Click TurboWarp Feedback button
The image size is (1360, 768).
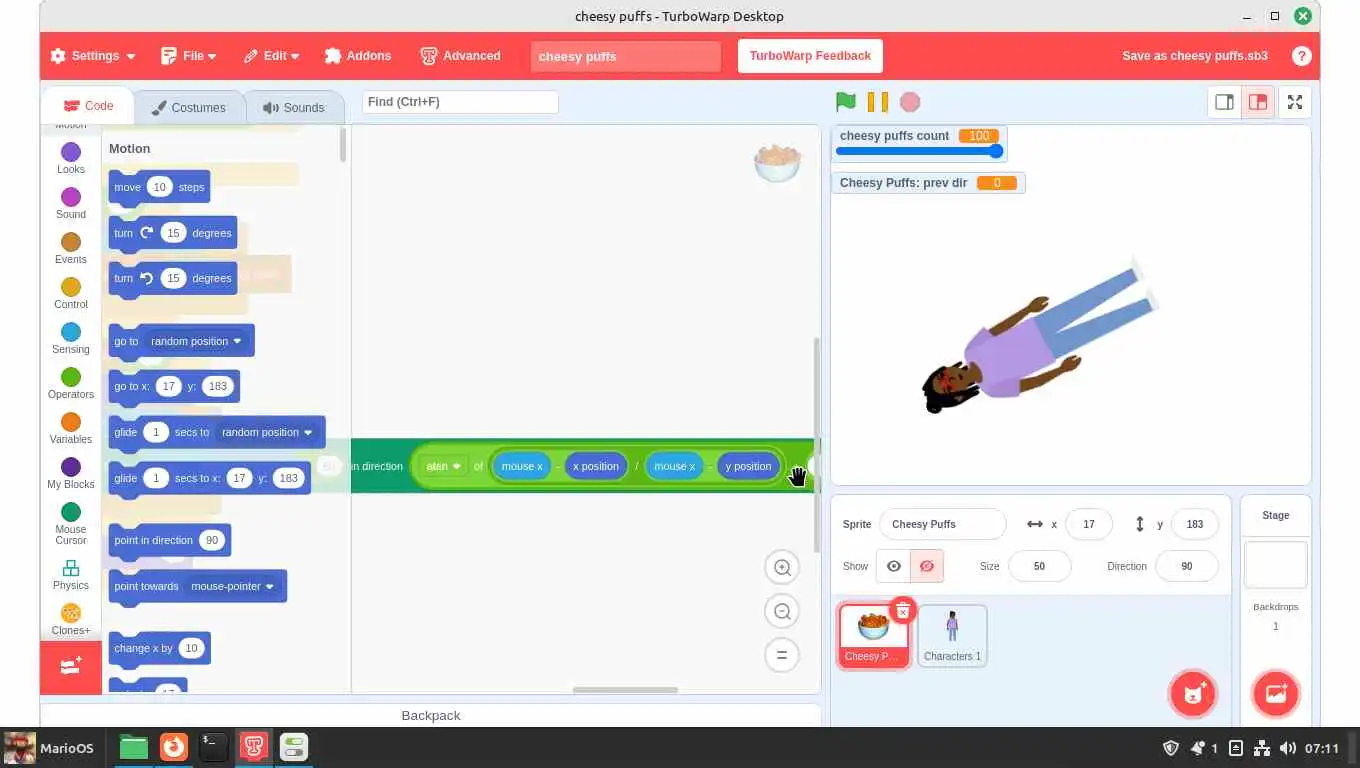point(810,56)
